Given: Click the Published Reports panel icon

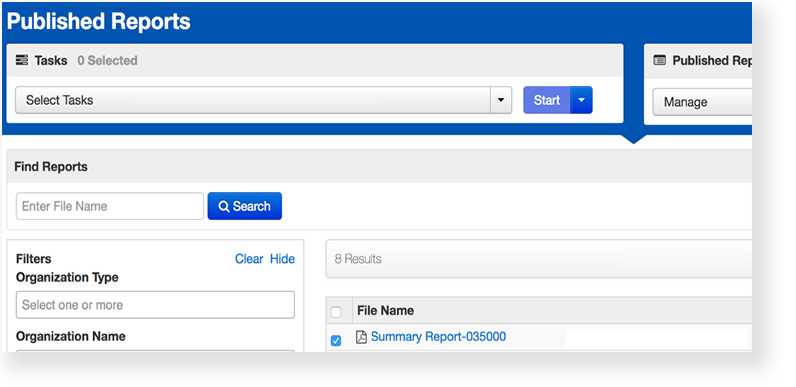Looking at the screenshot, I should (659, 60).
